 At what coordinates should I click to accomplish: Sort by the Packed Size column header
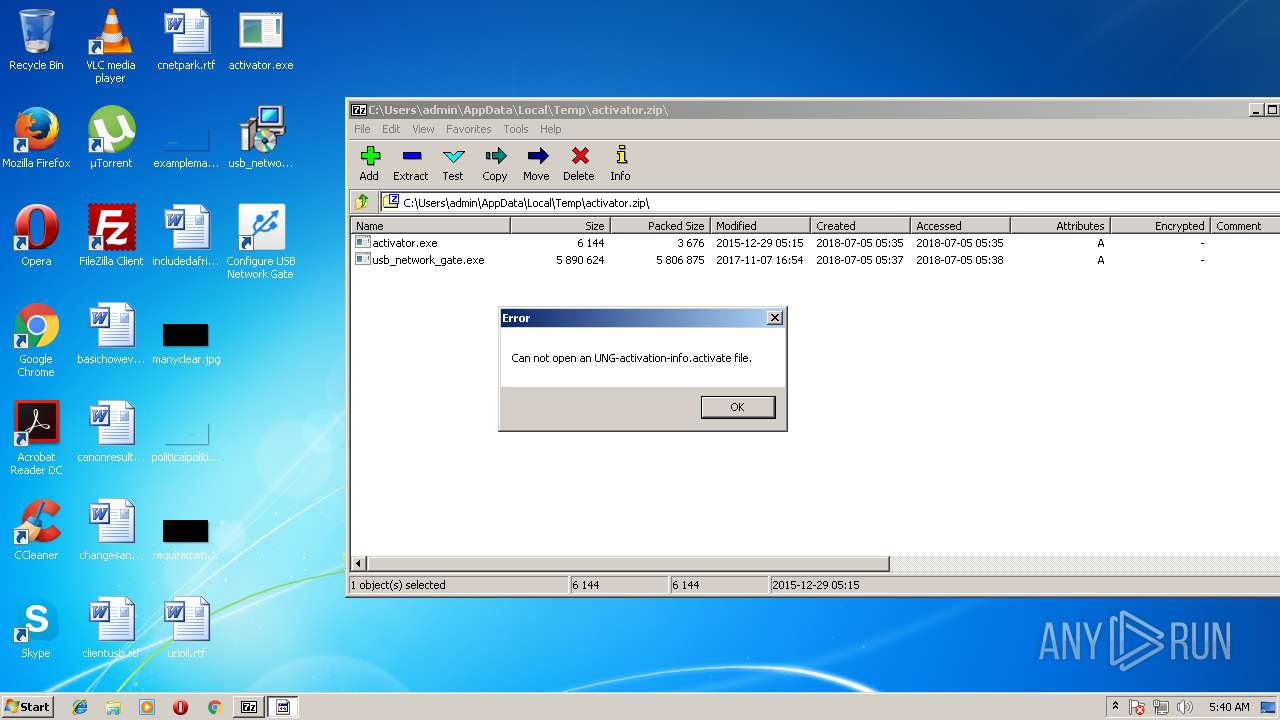click(660, 226)
